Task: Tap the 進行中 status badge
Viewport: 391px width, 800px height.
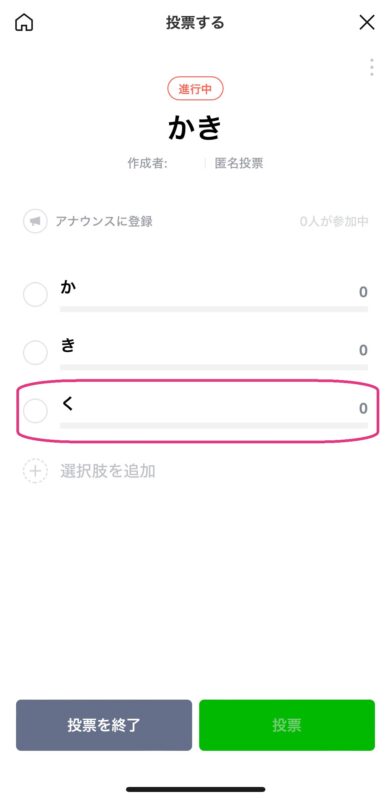Action: click(x=196, y=89)
